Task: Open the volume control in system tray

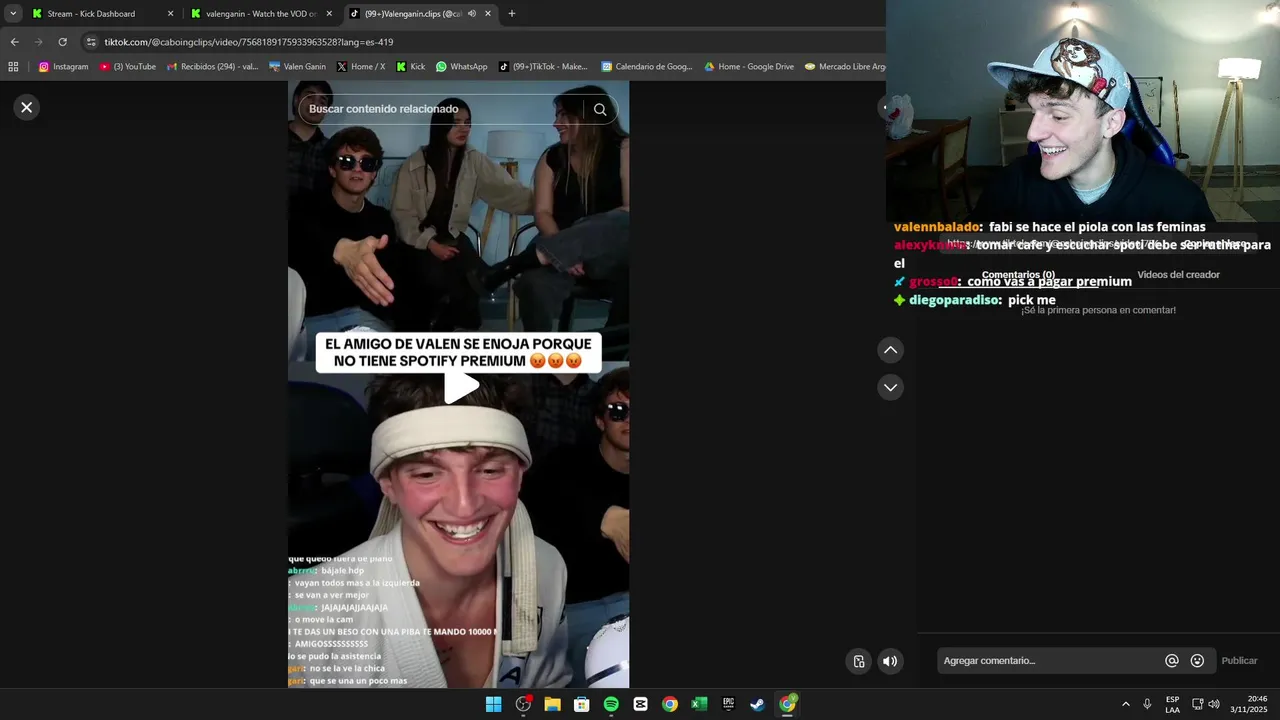Action: click(x=1214, y=704)
